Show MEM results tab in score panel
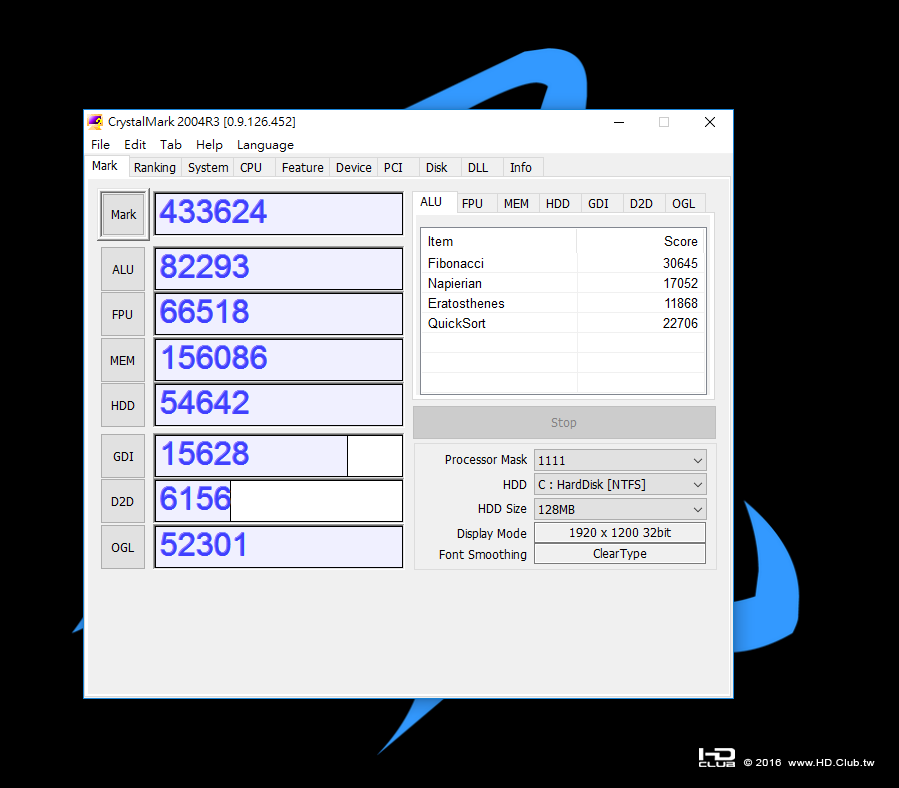This screenshot has width=899, height=788. click(x=517, y=204)
